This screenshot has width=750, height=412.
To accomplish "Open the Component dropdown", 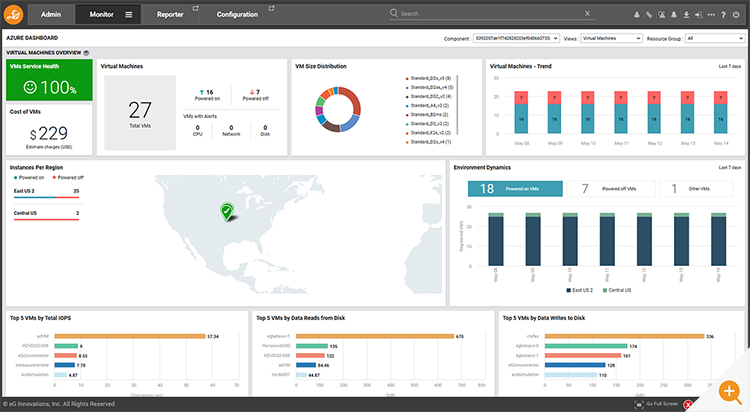I will coord(516,38).
